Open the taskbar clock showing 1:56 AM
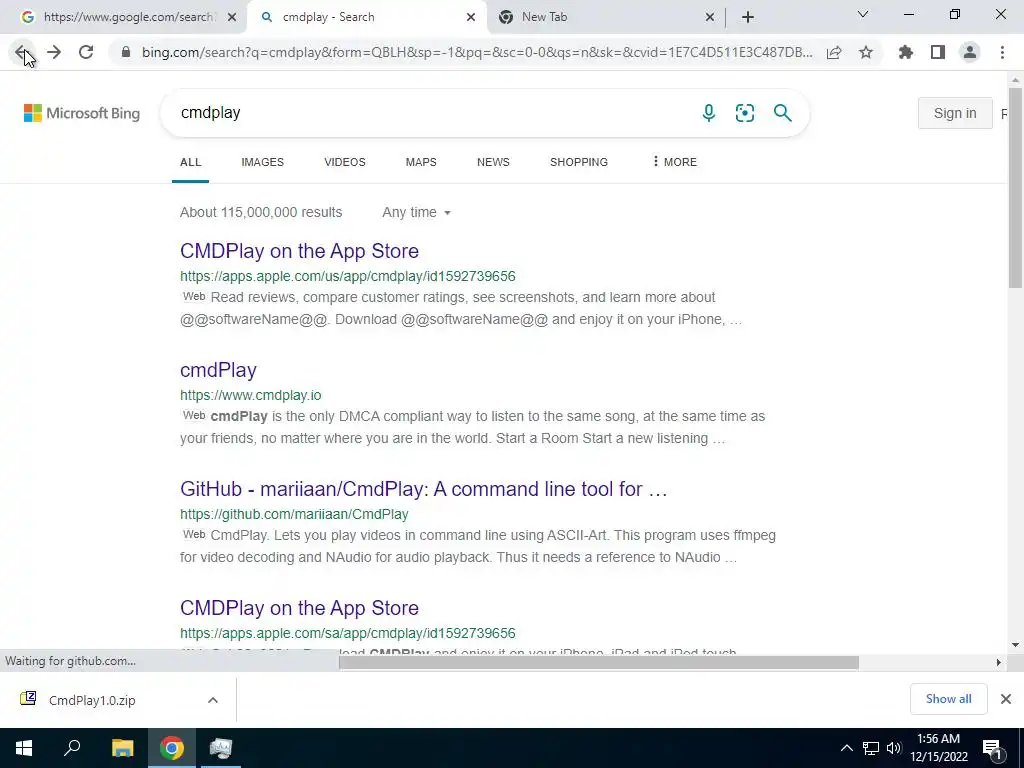Screen dimensions: 1024x768 pos(938,748)
